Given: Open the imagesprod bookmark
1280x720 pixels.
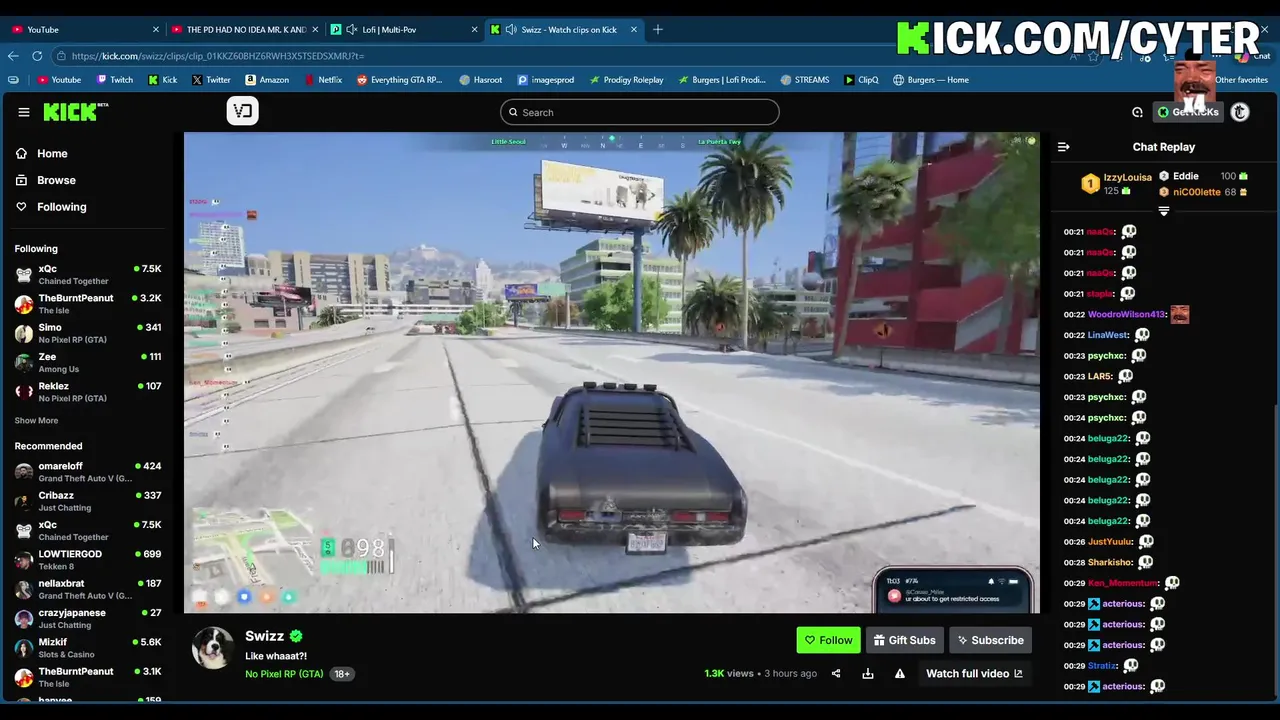Looking at the screenshot, I should click(546, 80).
